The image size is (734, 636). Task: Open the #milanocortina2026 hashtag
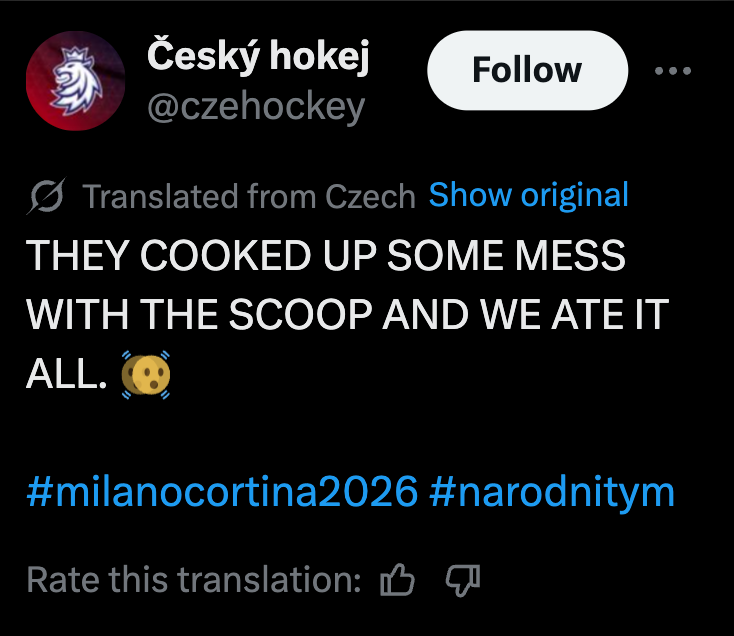coord(220,492)
